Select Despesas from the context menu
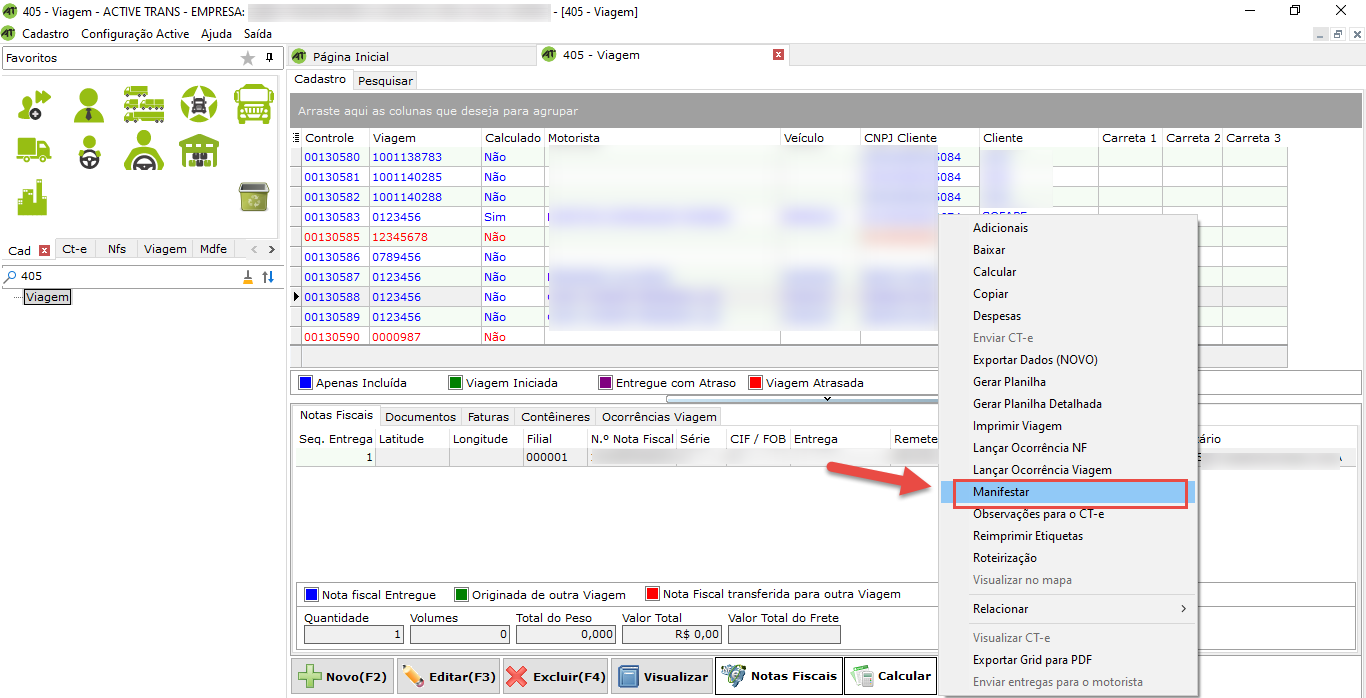Image resolution: width=1366 pixels, height=698 pixels. click(x=1068, y=316)
